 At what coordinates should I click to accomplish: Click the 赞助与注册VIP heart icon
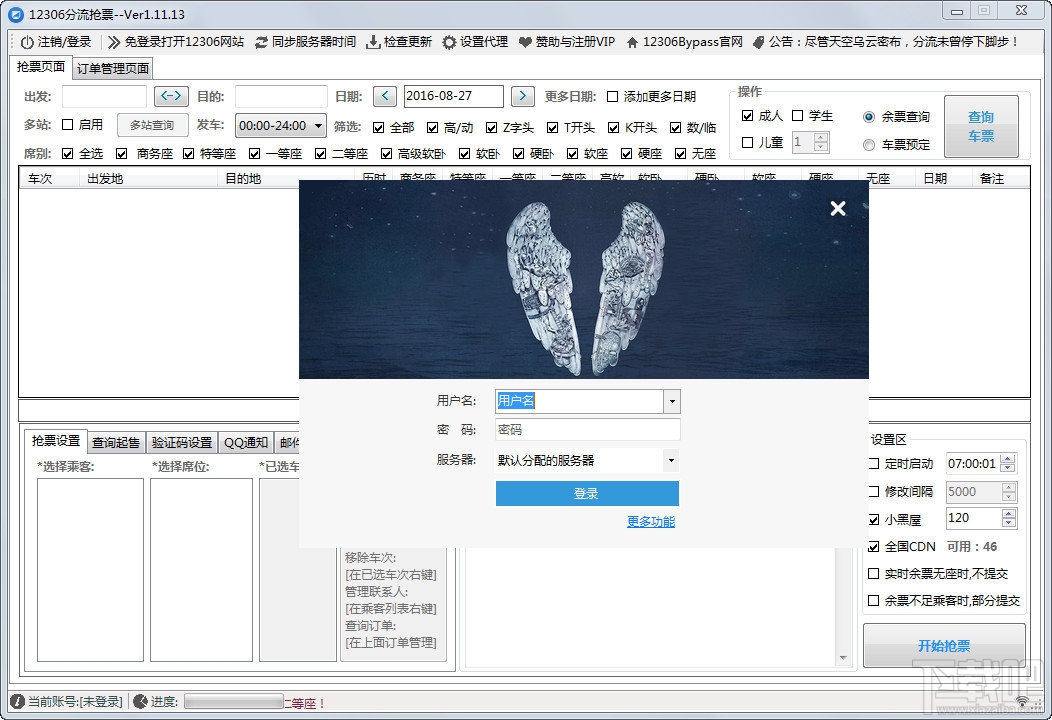tap(524, 43)
